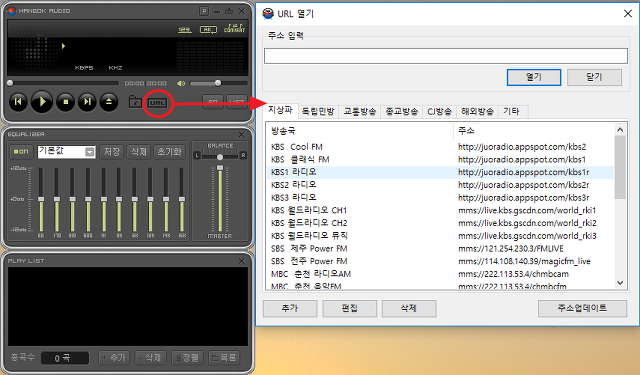Viewport: 640px width, 375px height.
Task: Select the SBS 제주 Power FM row
Action: pos(440,249)
